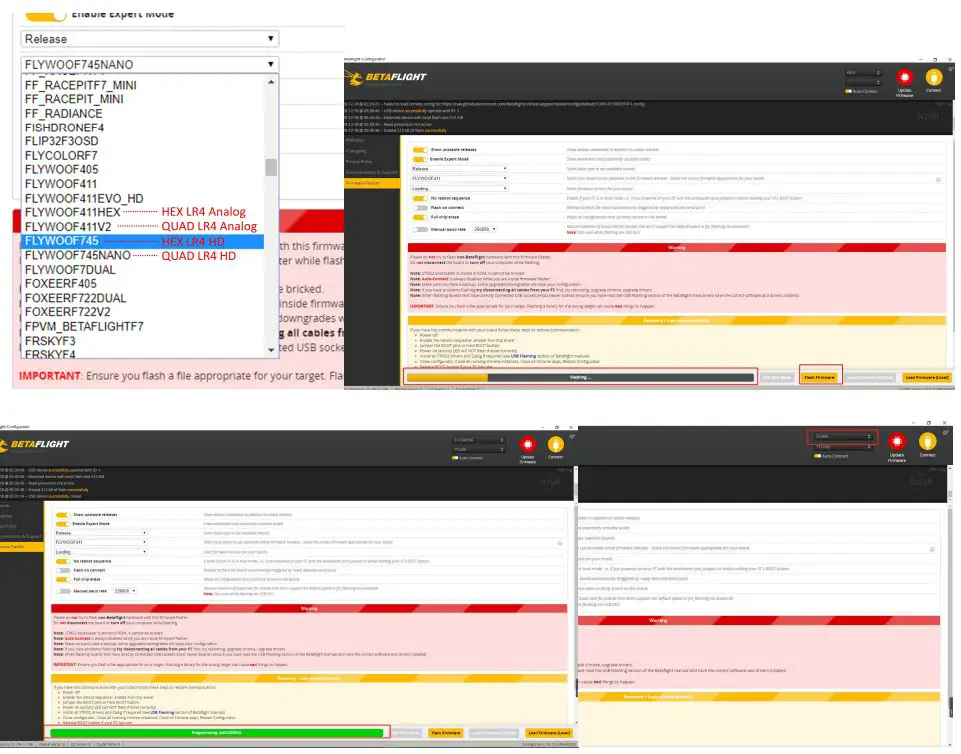Open Loading version dropdown in Flashing window
The width and height of the screenshot is (961, 754).
coord(459,188)
